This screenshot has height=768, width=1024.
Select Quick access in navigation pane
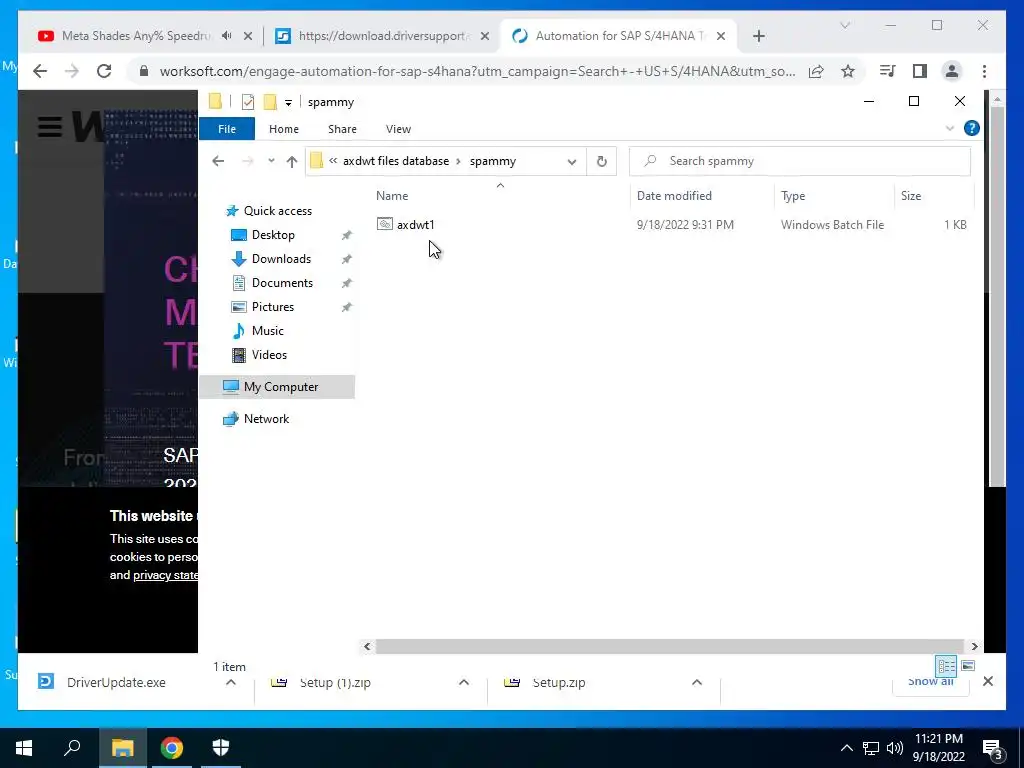pos(278,211)
